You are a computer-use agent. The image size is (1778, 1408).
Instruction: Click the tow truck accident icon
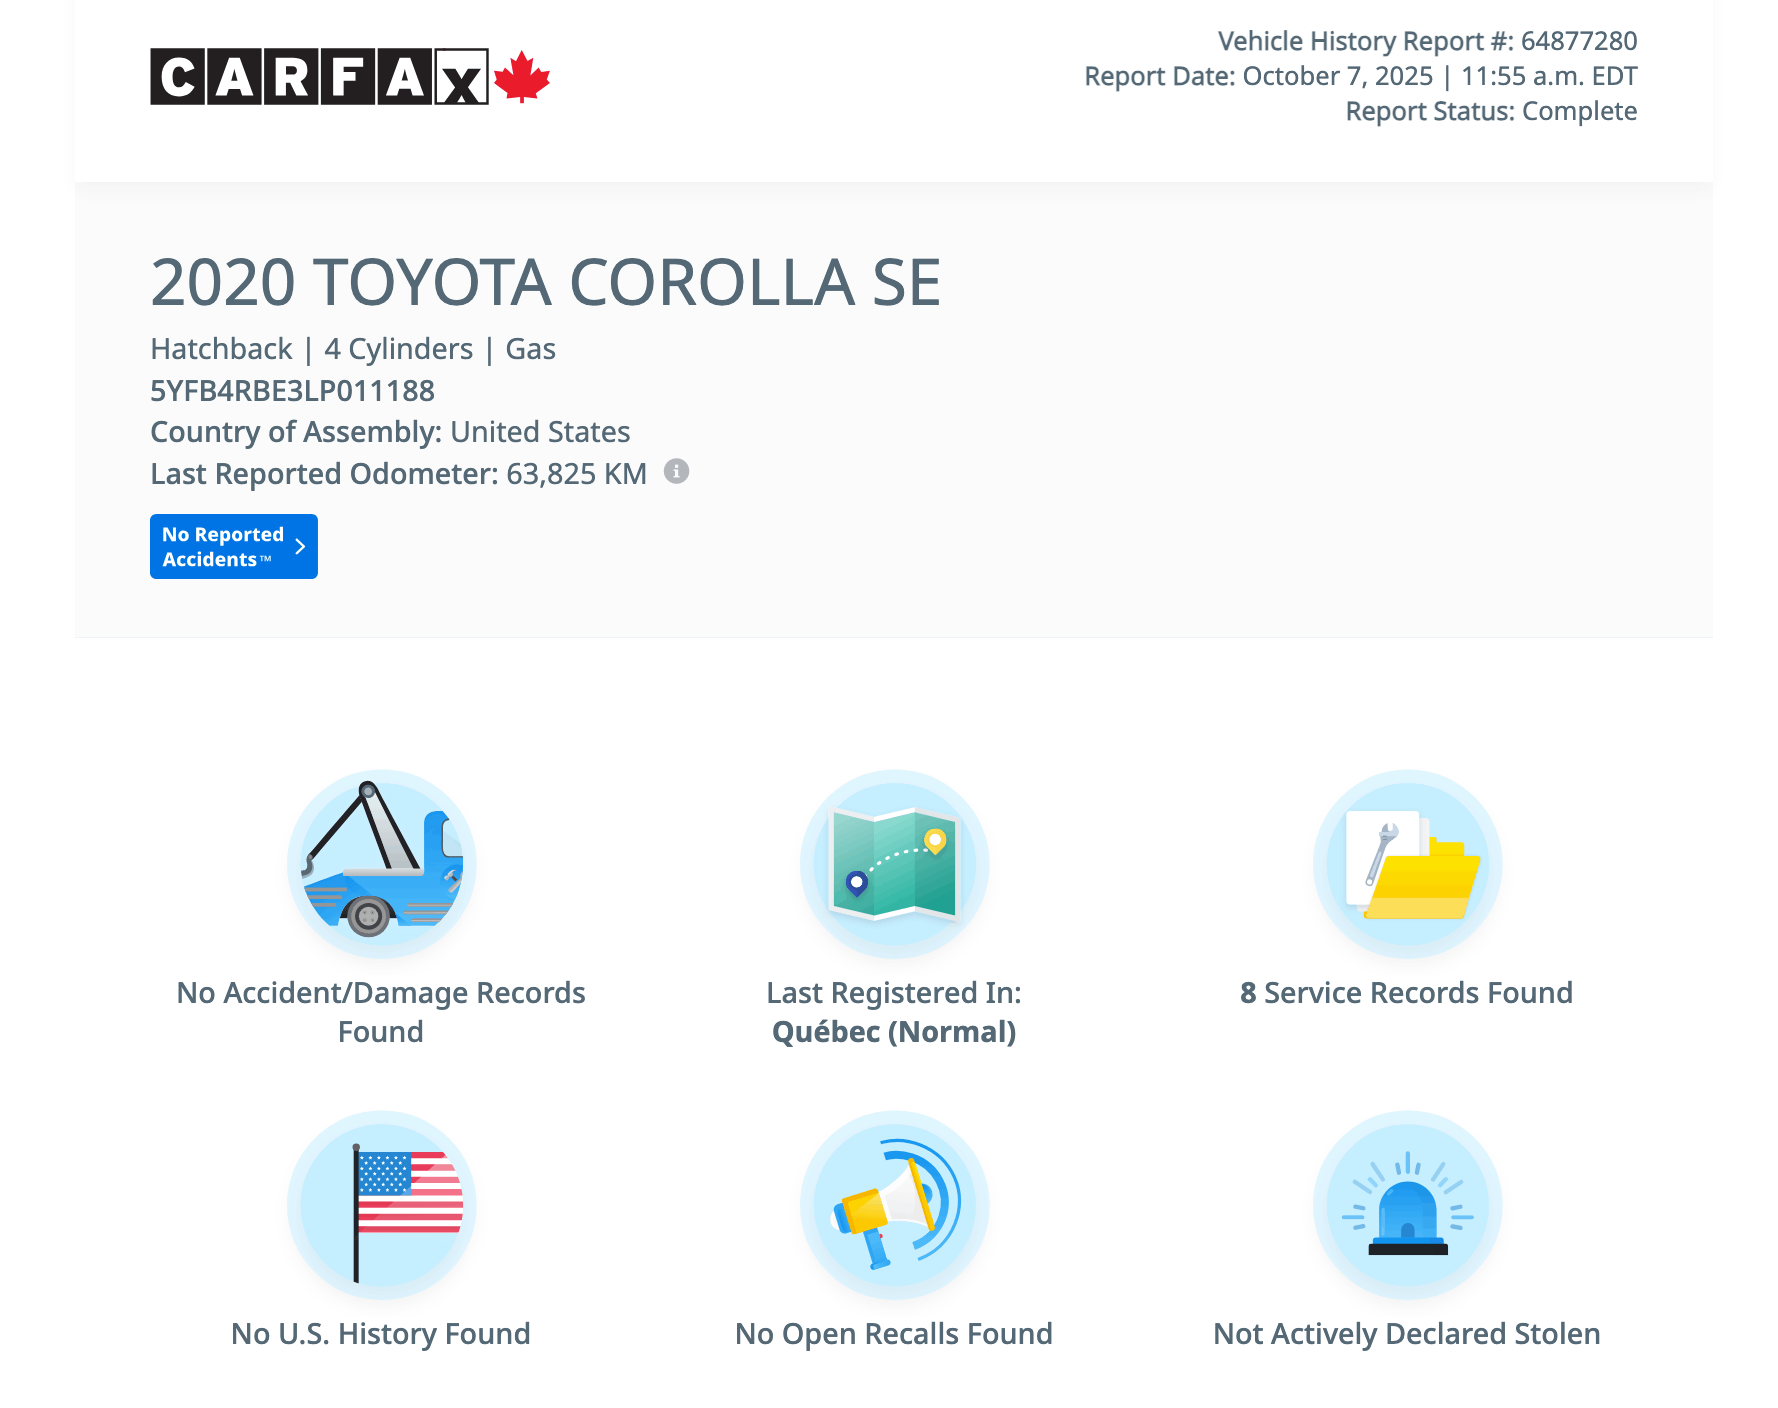tap(381, 863)
